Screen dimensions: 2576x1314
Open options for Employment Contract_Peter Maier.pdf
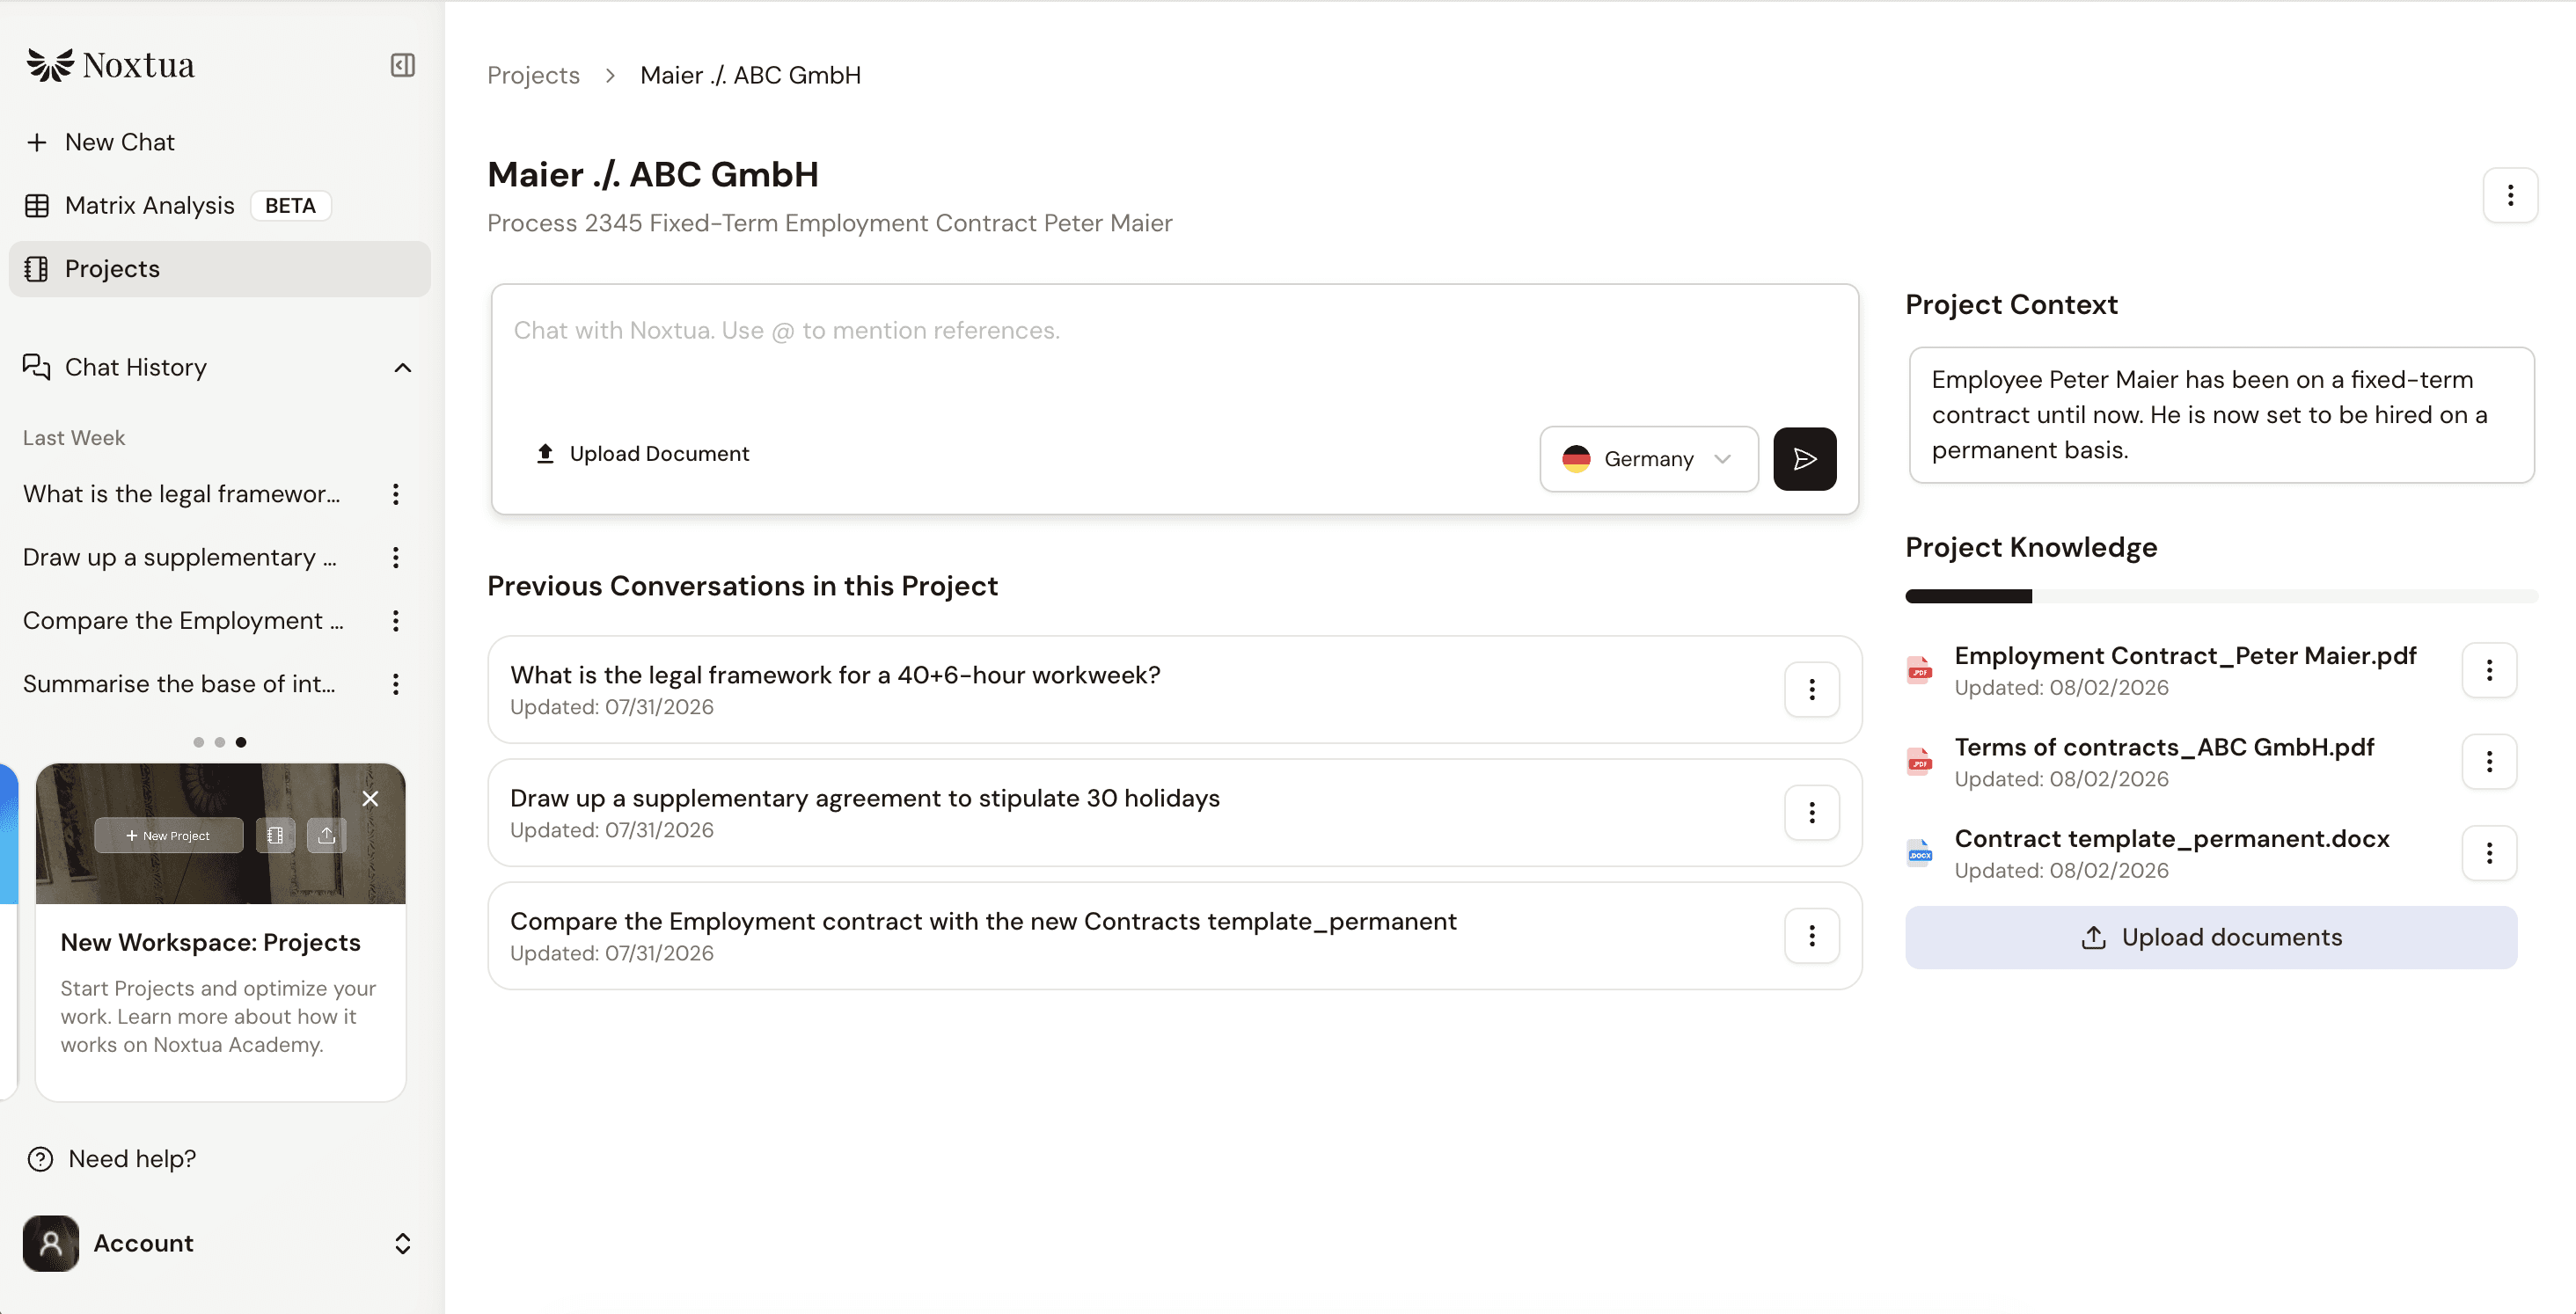[x=2489, y=670]
